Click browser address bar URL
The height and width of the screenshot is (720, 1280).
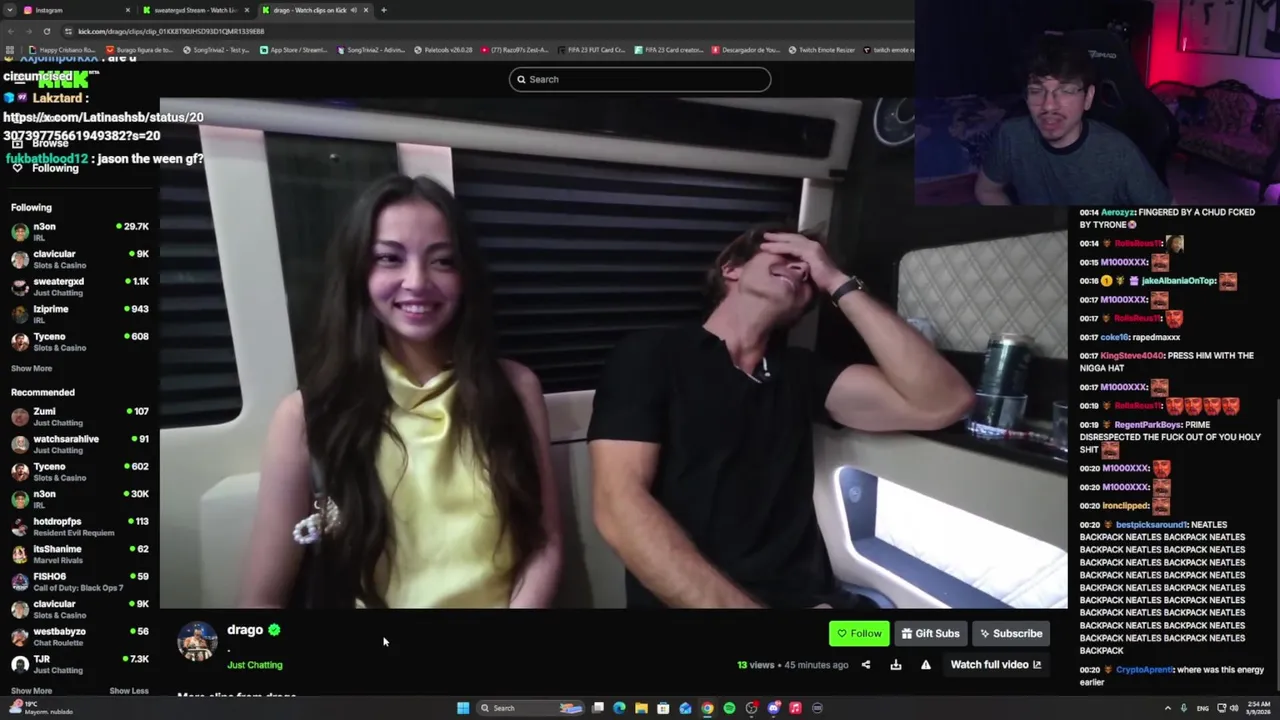(x=171, y=31)
